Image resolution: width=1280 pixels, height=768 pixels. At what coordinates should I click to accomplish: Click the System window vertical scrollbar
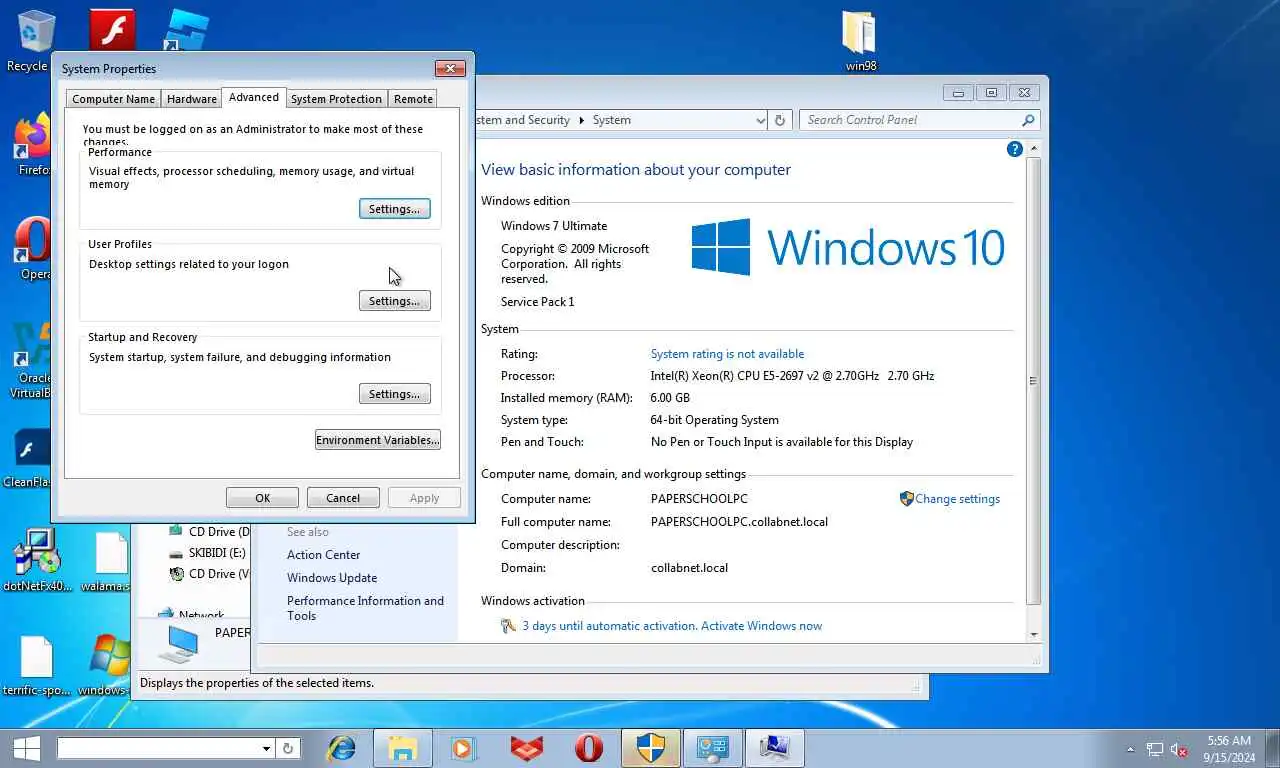click(x=1033, y=380)
